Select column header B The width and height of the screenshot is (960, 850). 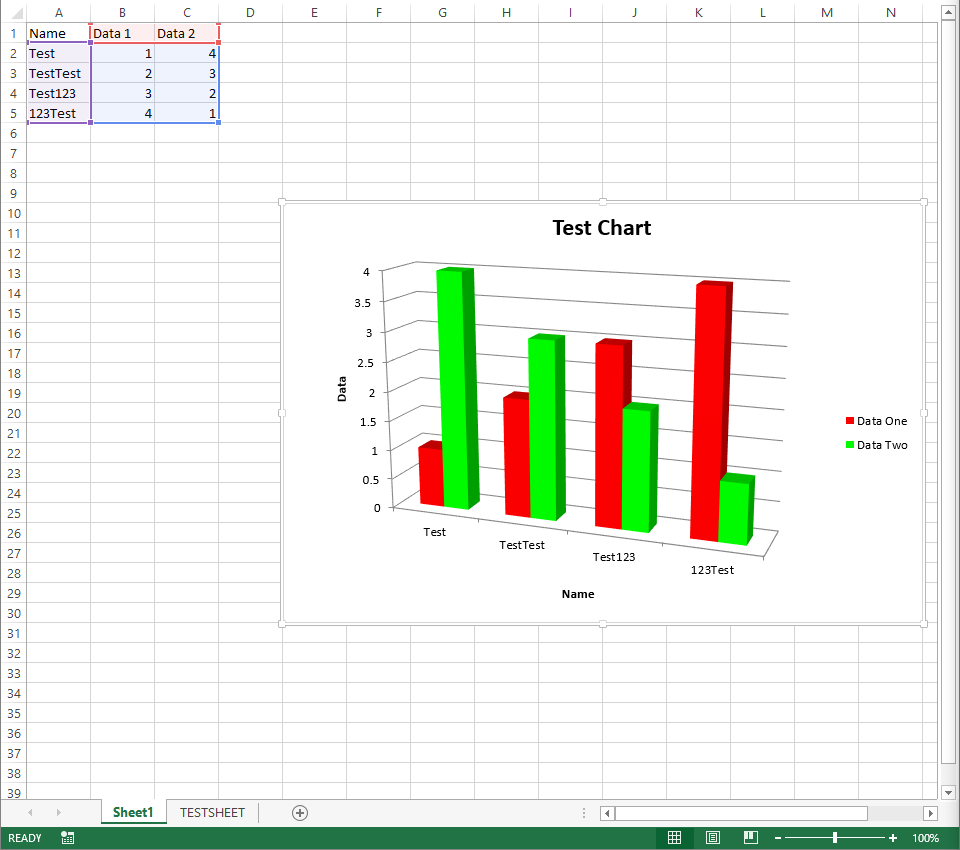(x=122, y=12)
